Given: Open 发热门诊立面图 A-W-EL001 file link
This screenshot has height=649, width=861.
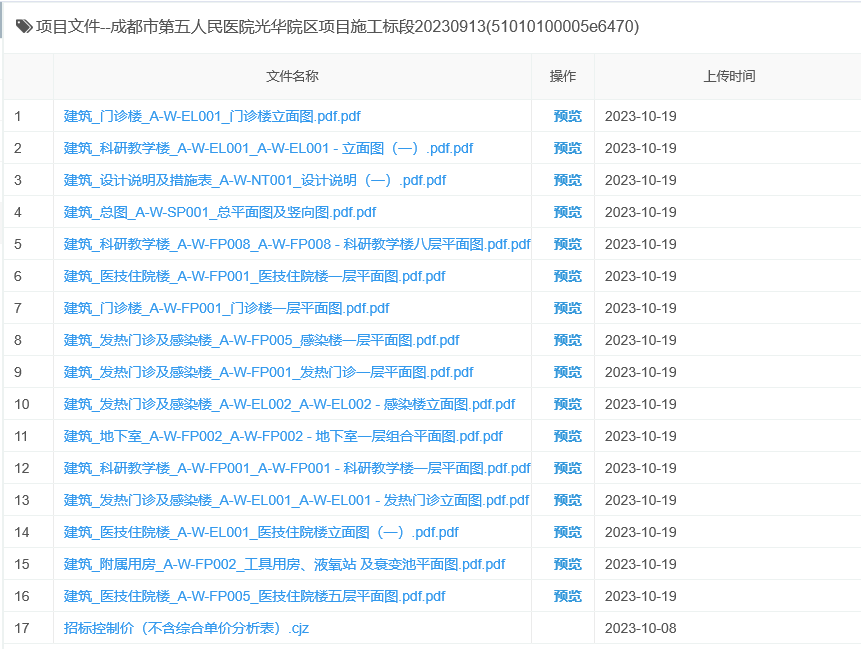Looking at the screenshot, I should pos(296,500).
